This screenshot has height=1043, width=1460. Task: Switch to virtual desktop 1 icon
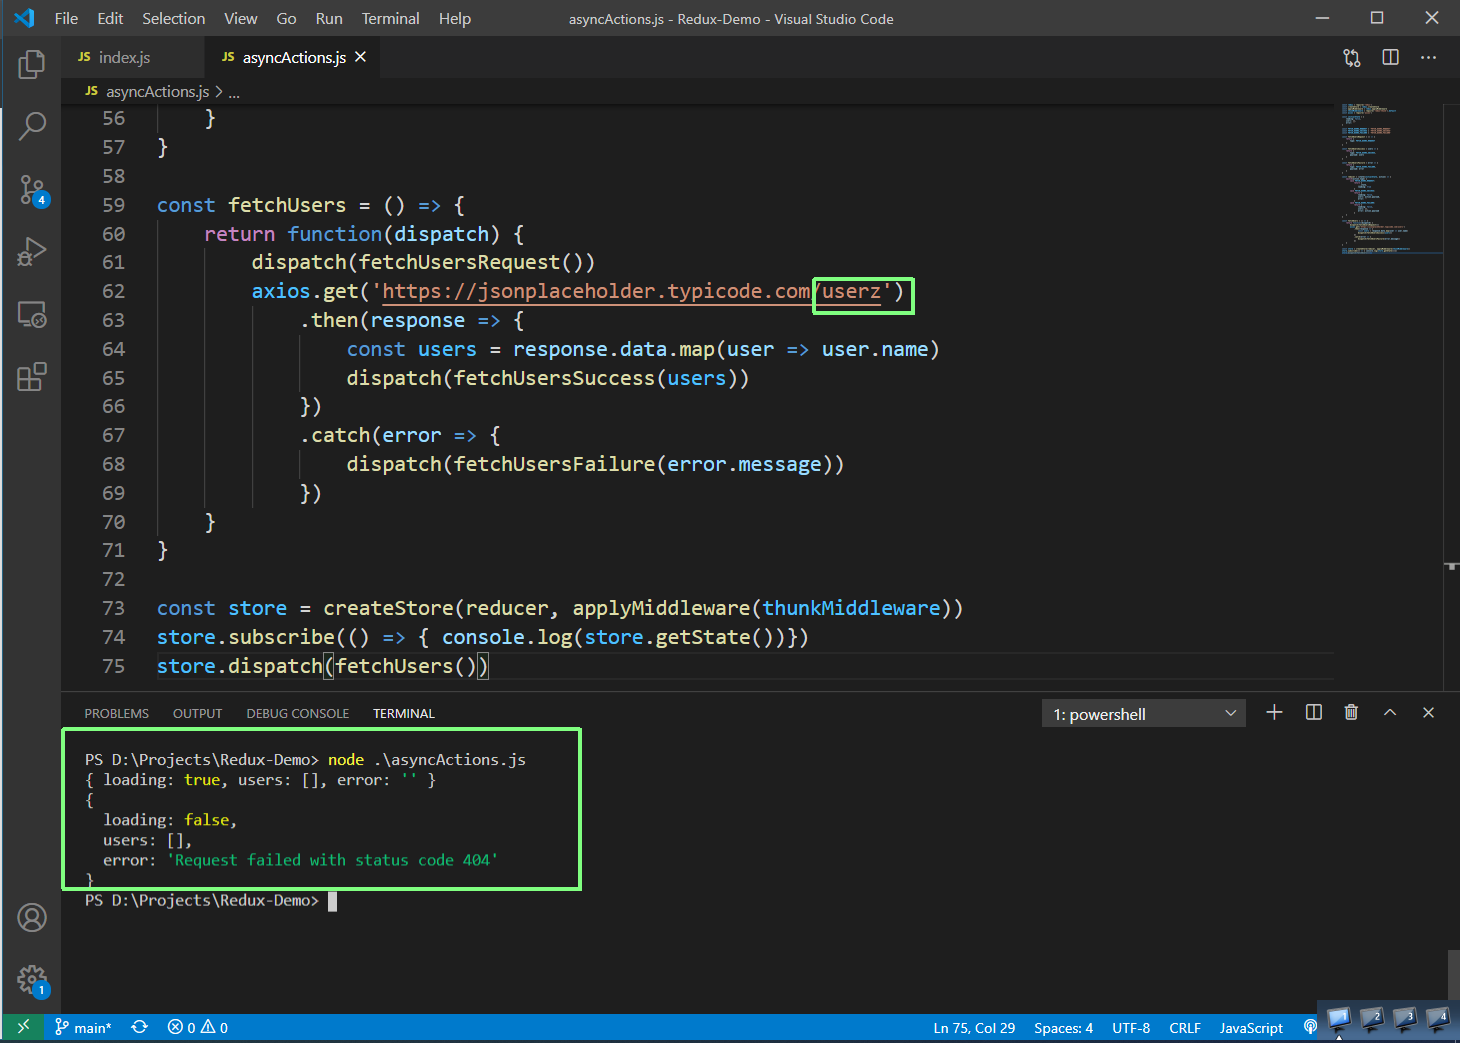1338,1019
